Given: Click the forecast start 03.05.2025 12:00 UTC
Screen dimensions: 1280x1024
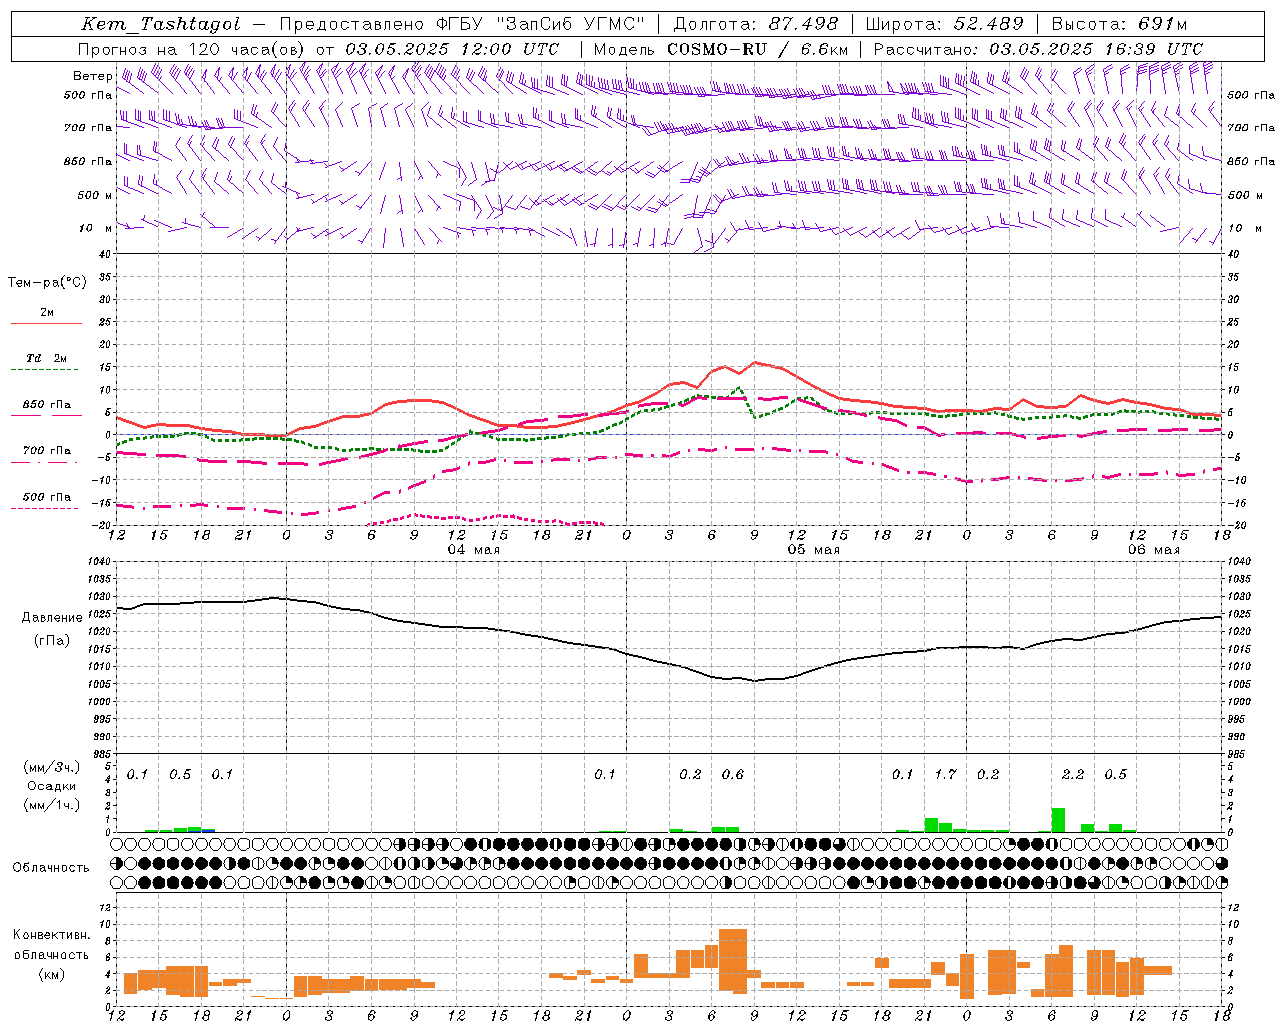Looking at the screenshot, I should (452, 49).
